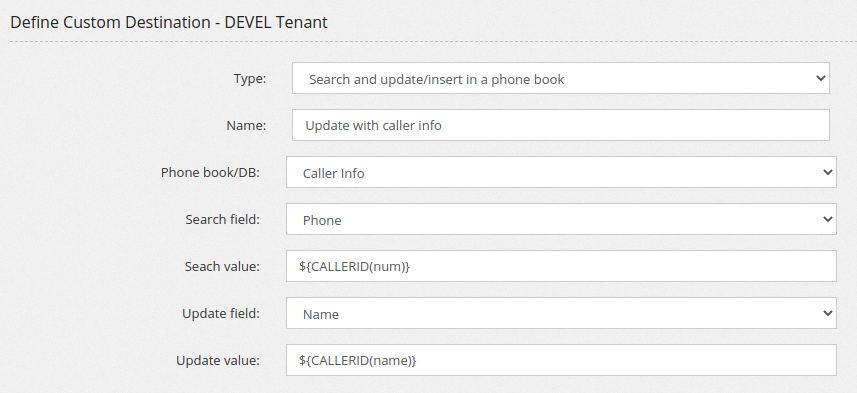
Task: Click the 'Define Custom Destination - DEVEL Tenant' heading
Action: [x=169, y=22]
